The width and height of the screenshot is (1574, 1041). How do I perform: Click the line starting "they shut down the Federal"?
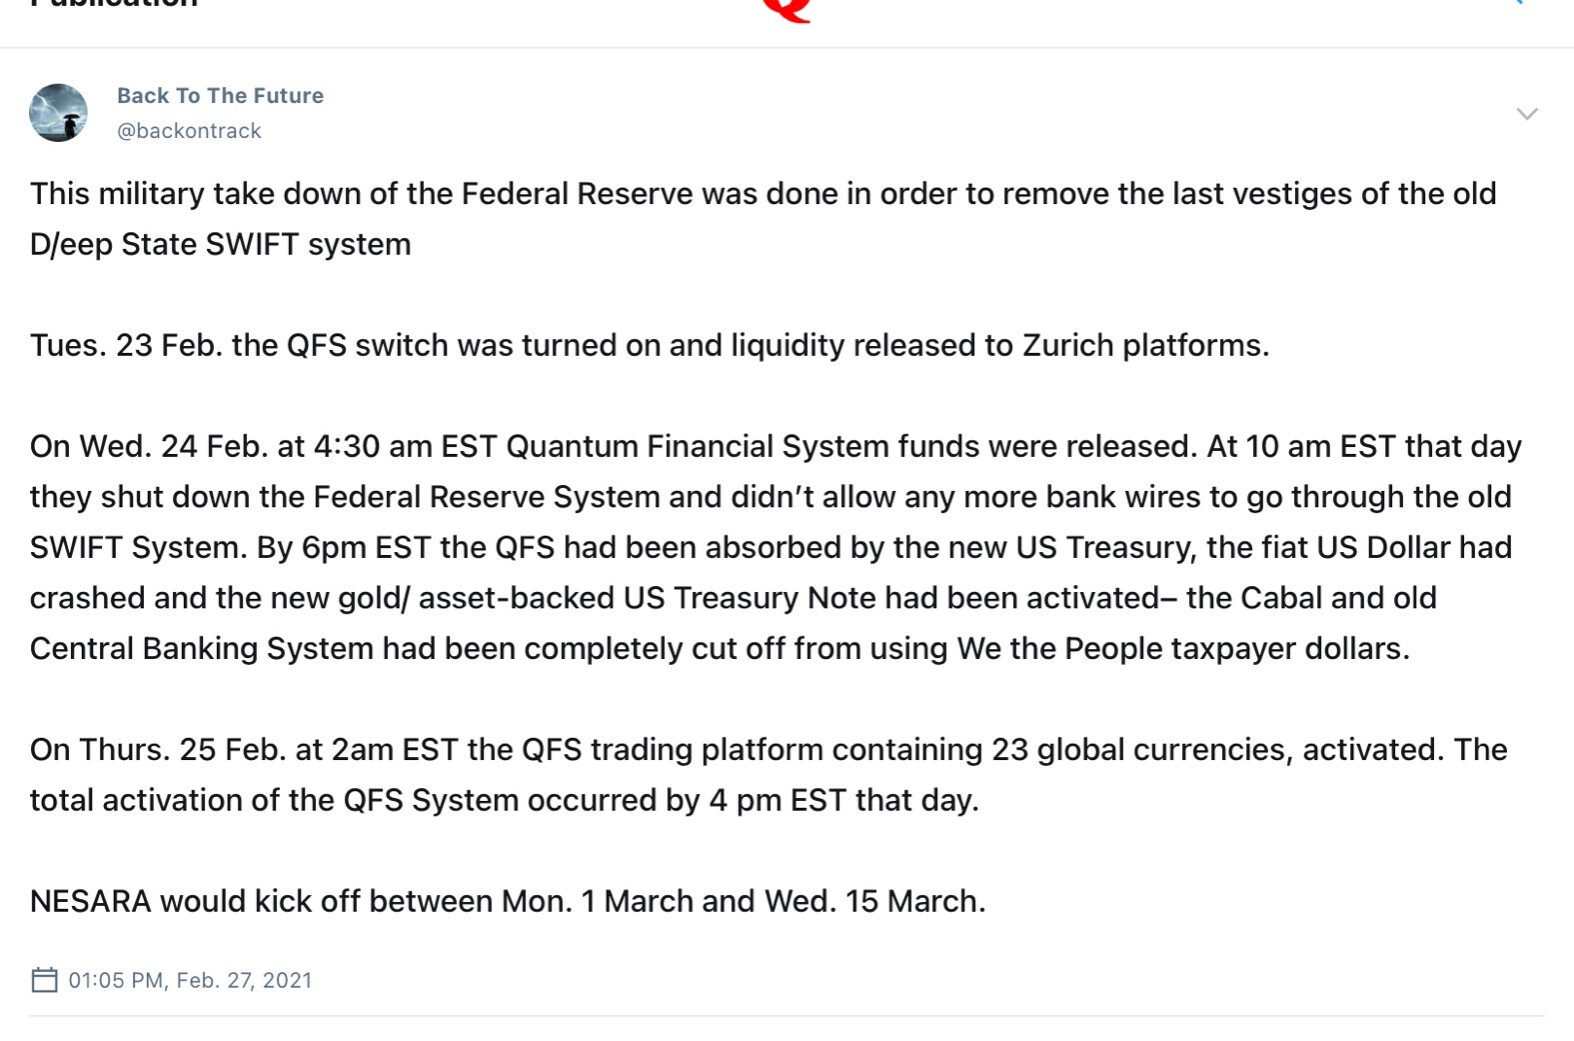pos(770,497)
